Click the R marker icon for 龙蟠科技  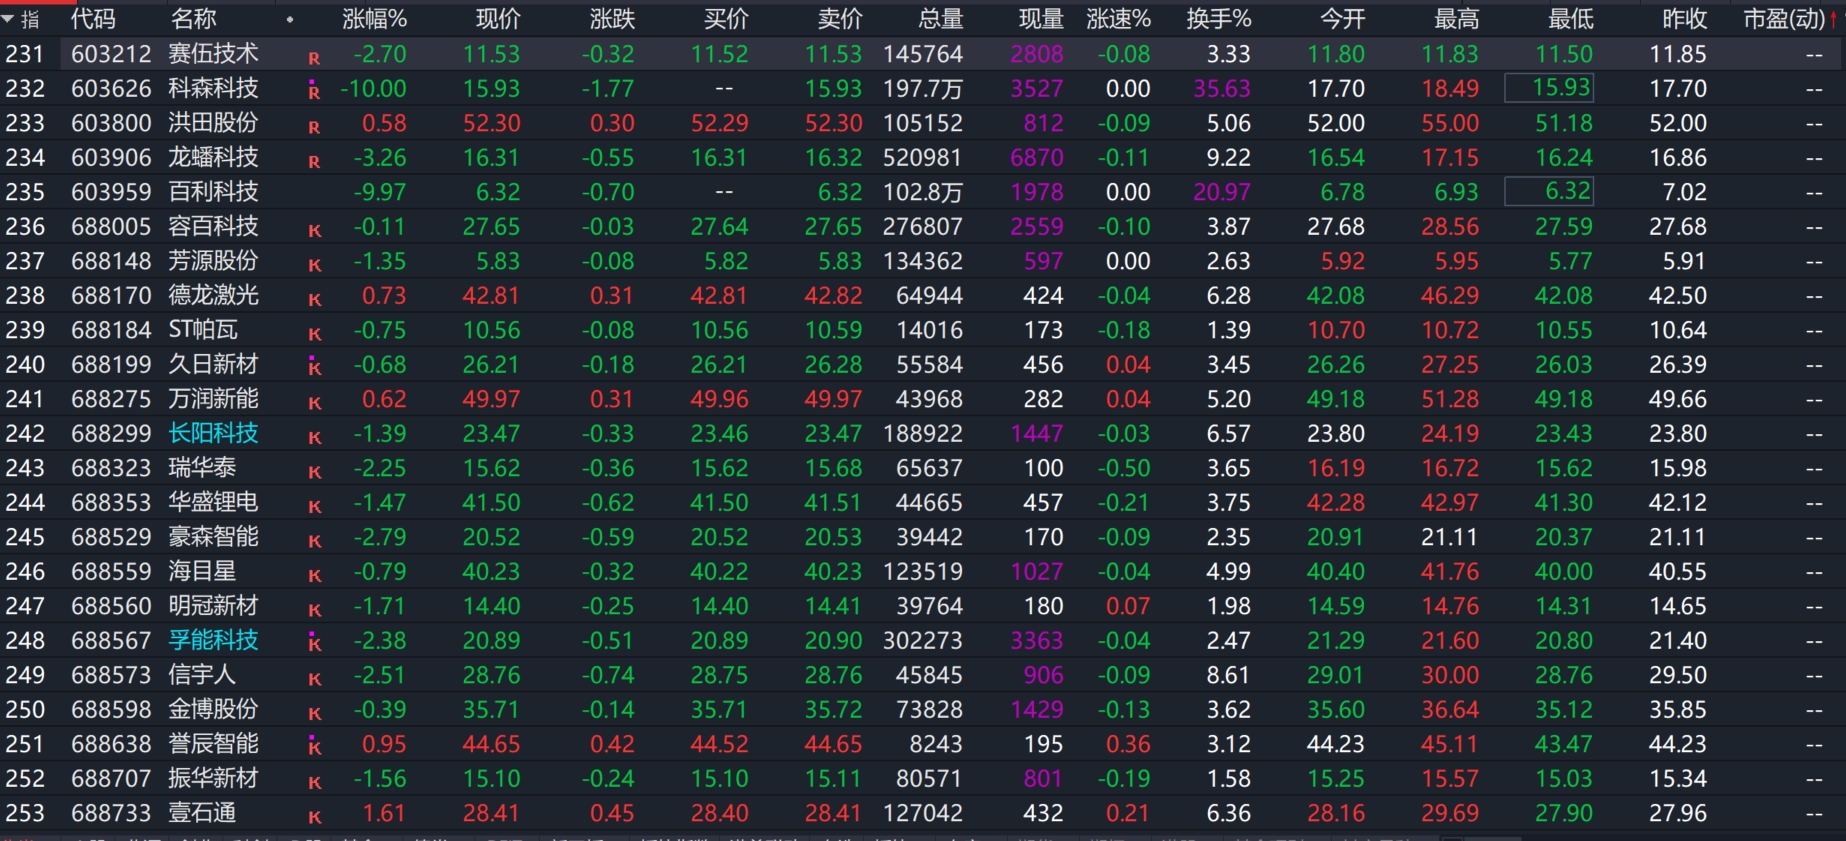[x=314, y=161]
